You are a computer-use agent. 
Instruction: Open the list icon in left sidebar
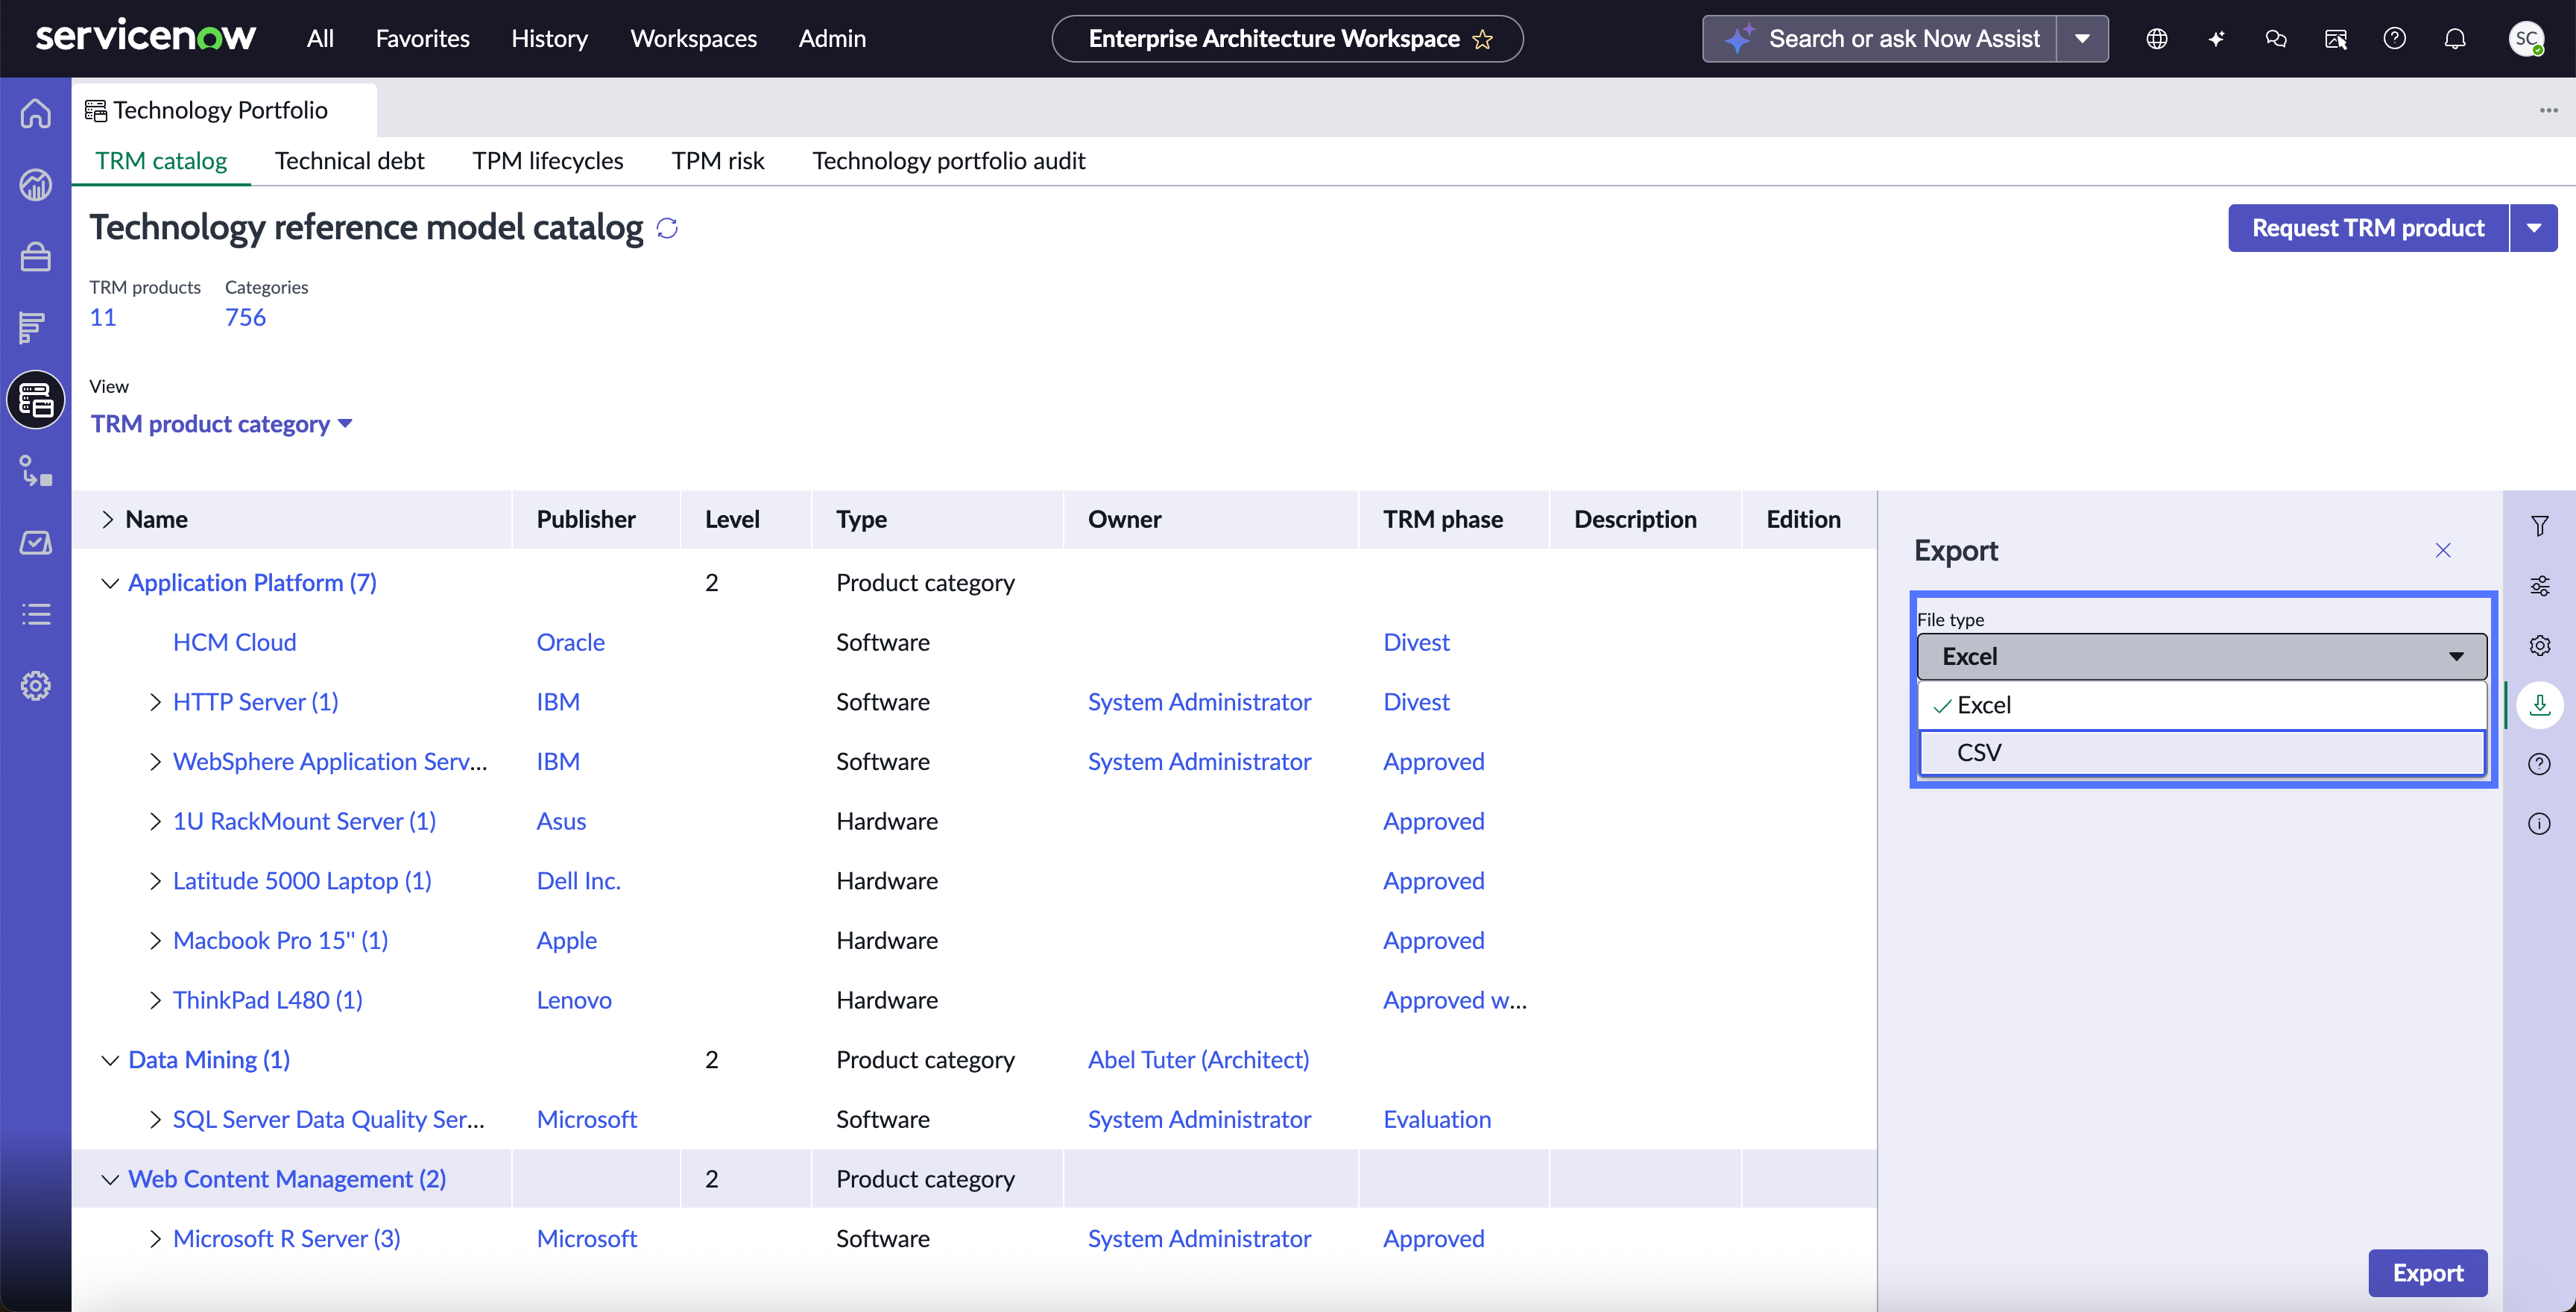36,614
